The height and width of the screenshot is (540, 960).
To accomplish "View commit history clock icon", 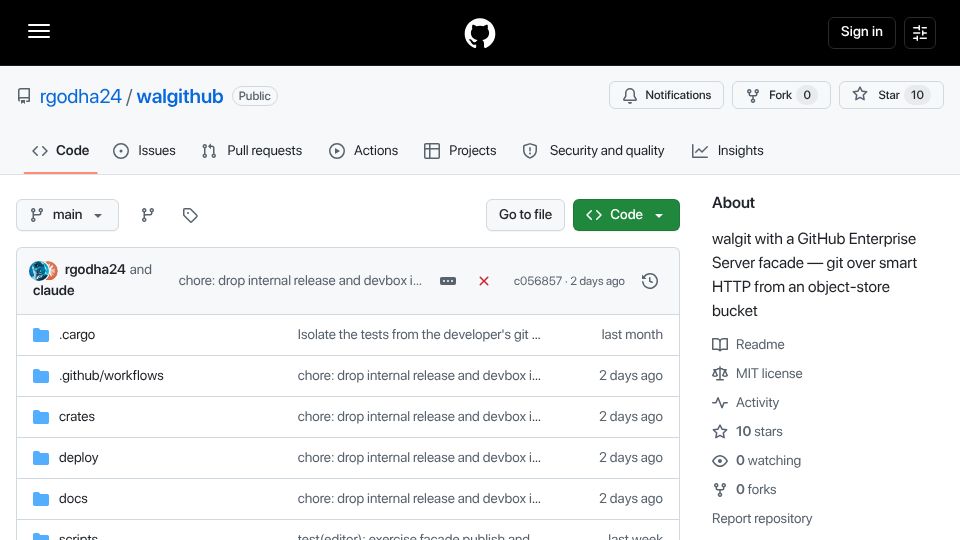I will pos(650,281).
